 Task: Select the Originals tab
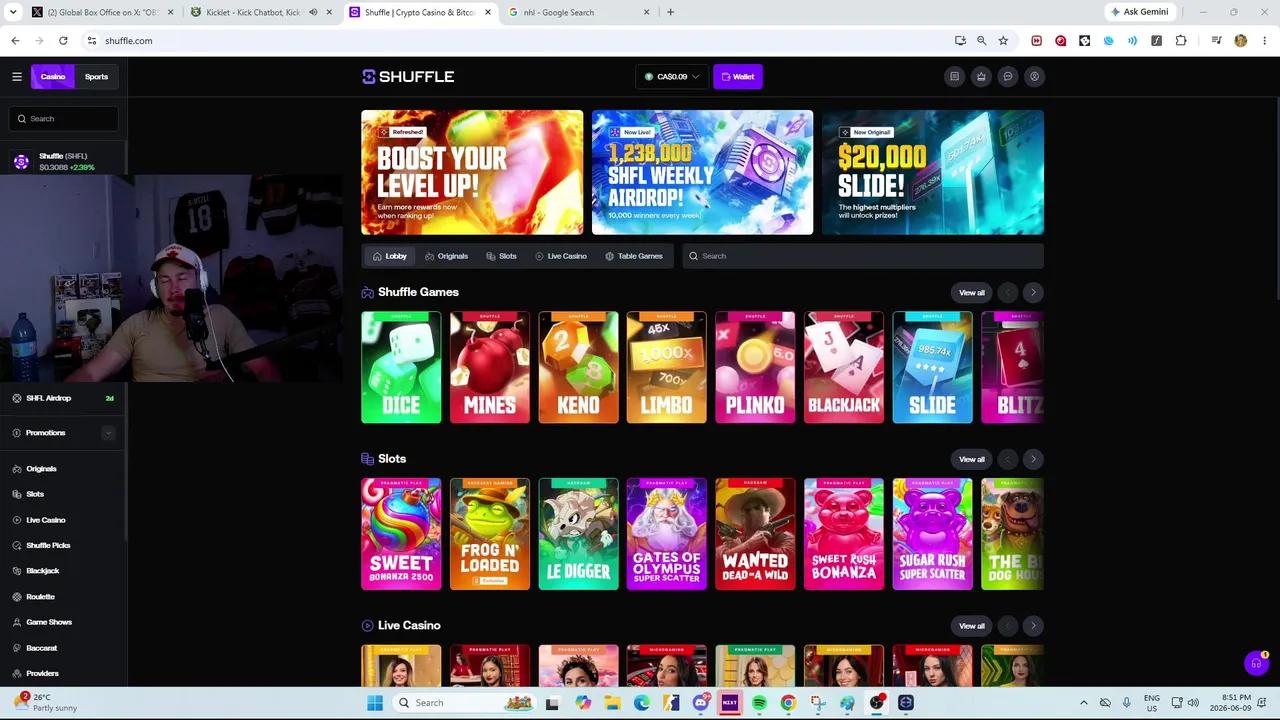pyautogui.click(x=446, y=256)
